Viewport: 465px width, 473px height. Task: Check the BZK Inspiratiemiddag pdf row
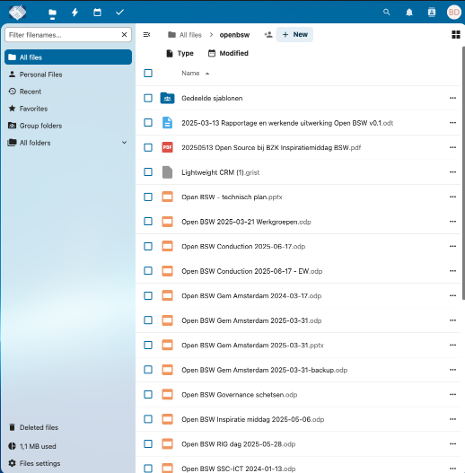pos(148,147)
